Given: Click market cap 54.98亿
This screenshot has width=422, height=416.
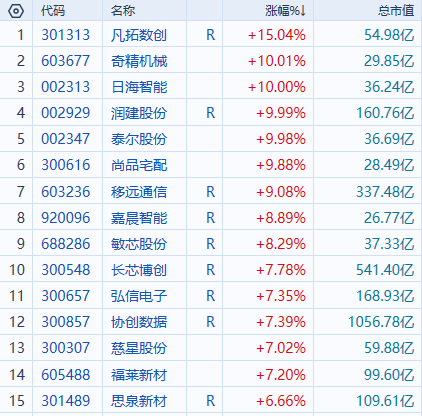Looking at the screenshot, I should [389, 35].
